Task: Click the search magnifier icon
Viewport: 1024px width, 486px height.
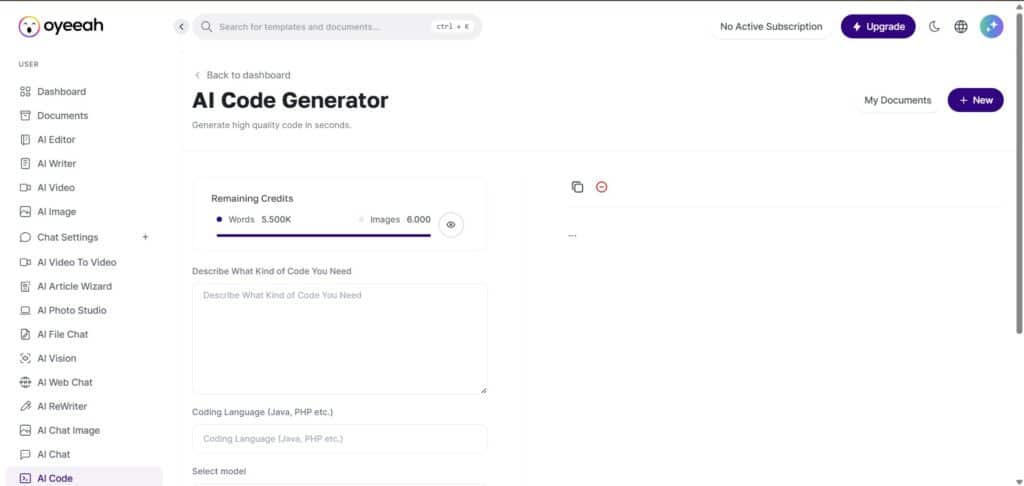Action: [206, 27]
